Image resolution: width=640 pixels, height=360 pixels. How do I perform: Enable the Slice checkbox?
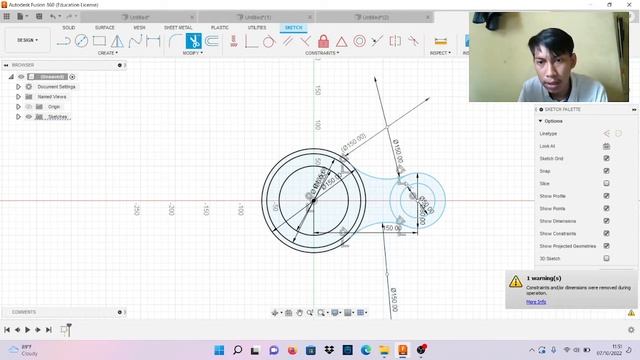coord(607,183)
